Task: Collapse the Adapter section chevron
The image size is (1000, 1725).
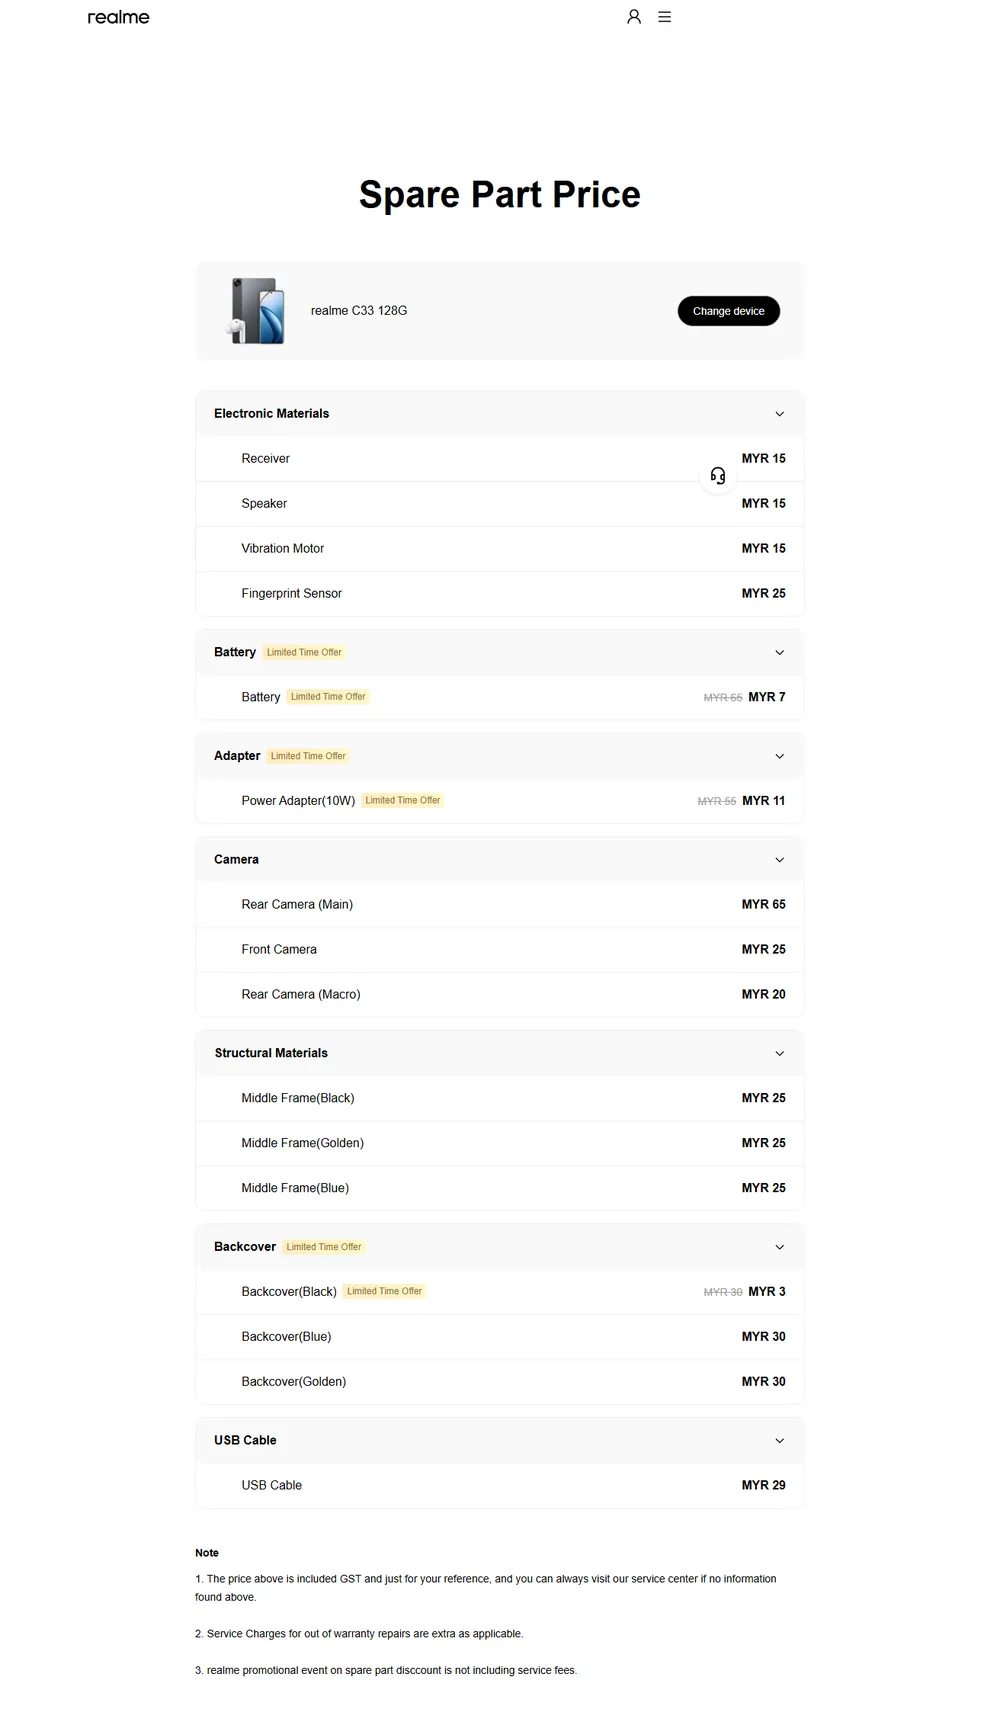Action: pos(780,757)
